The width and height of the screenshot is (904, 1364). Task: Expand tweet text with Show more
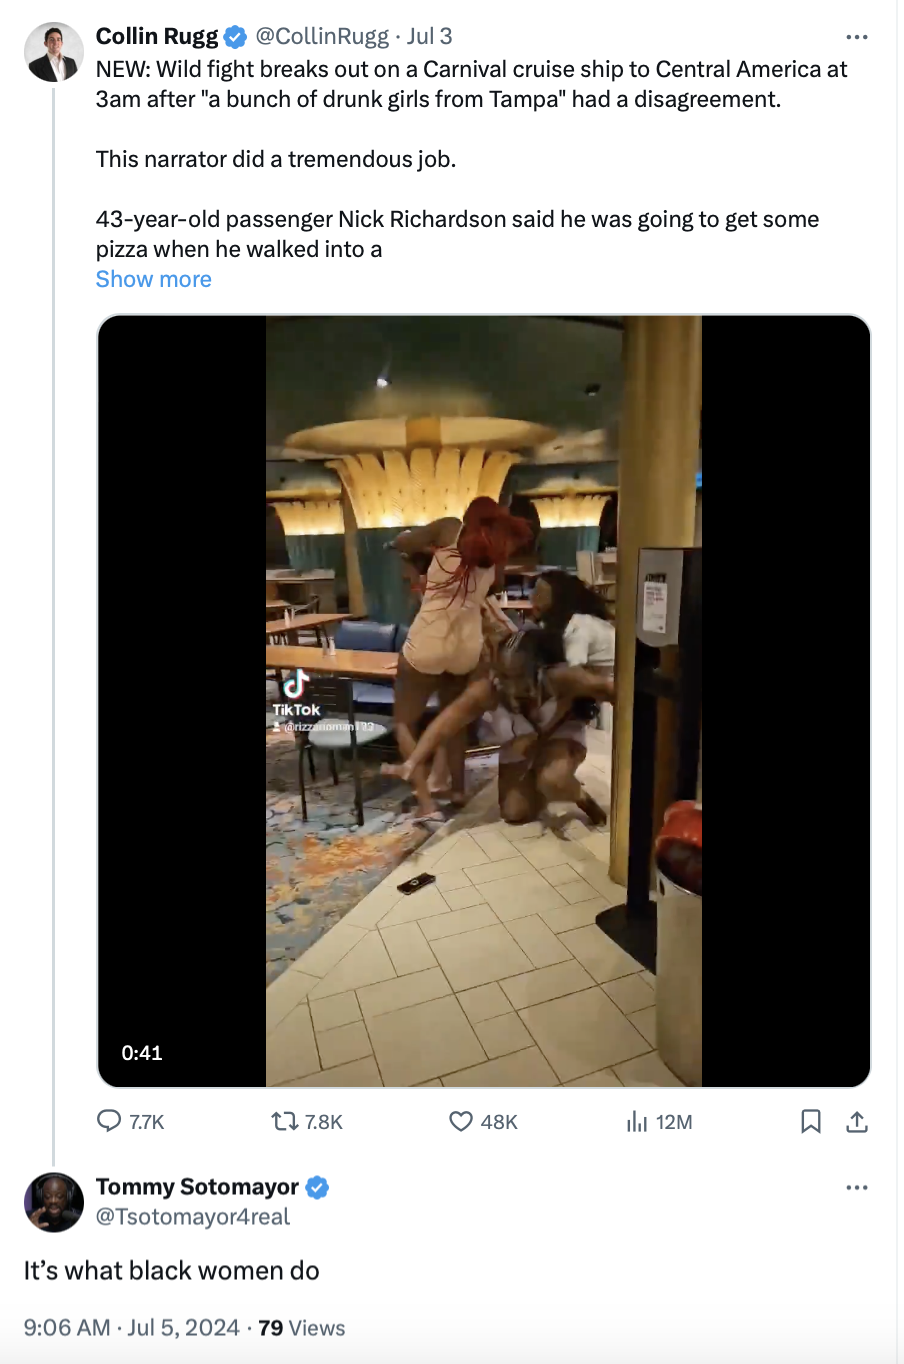pyautogui.click(x=154, y=279)
